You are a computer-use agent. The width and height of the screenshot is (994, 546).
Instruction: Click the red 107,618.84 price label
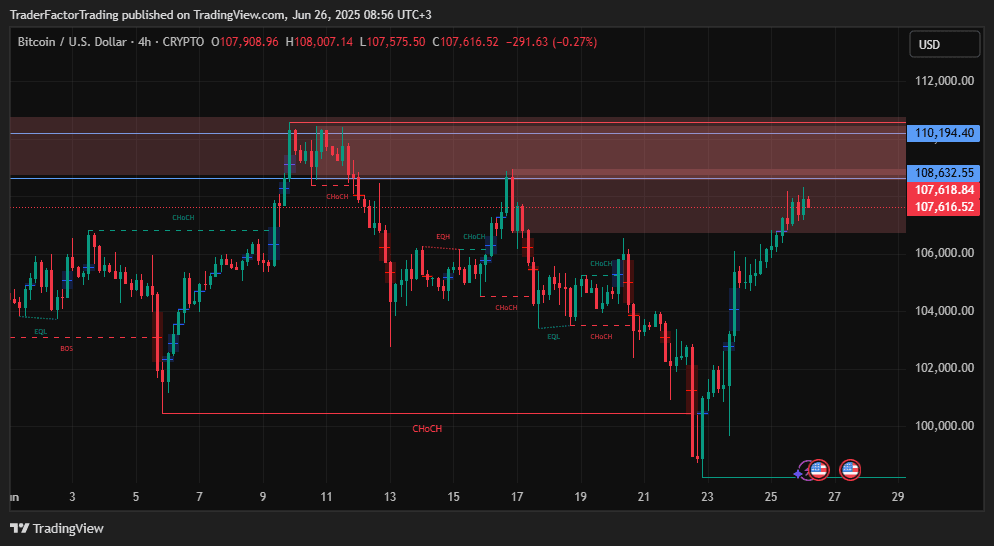point(943,190)
